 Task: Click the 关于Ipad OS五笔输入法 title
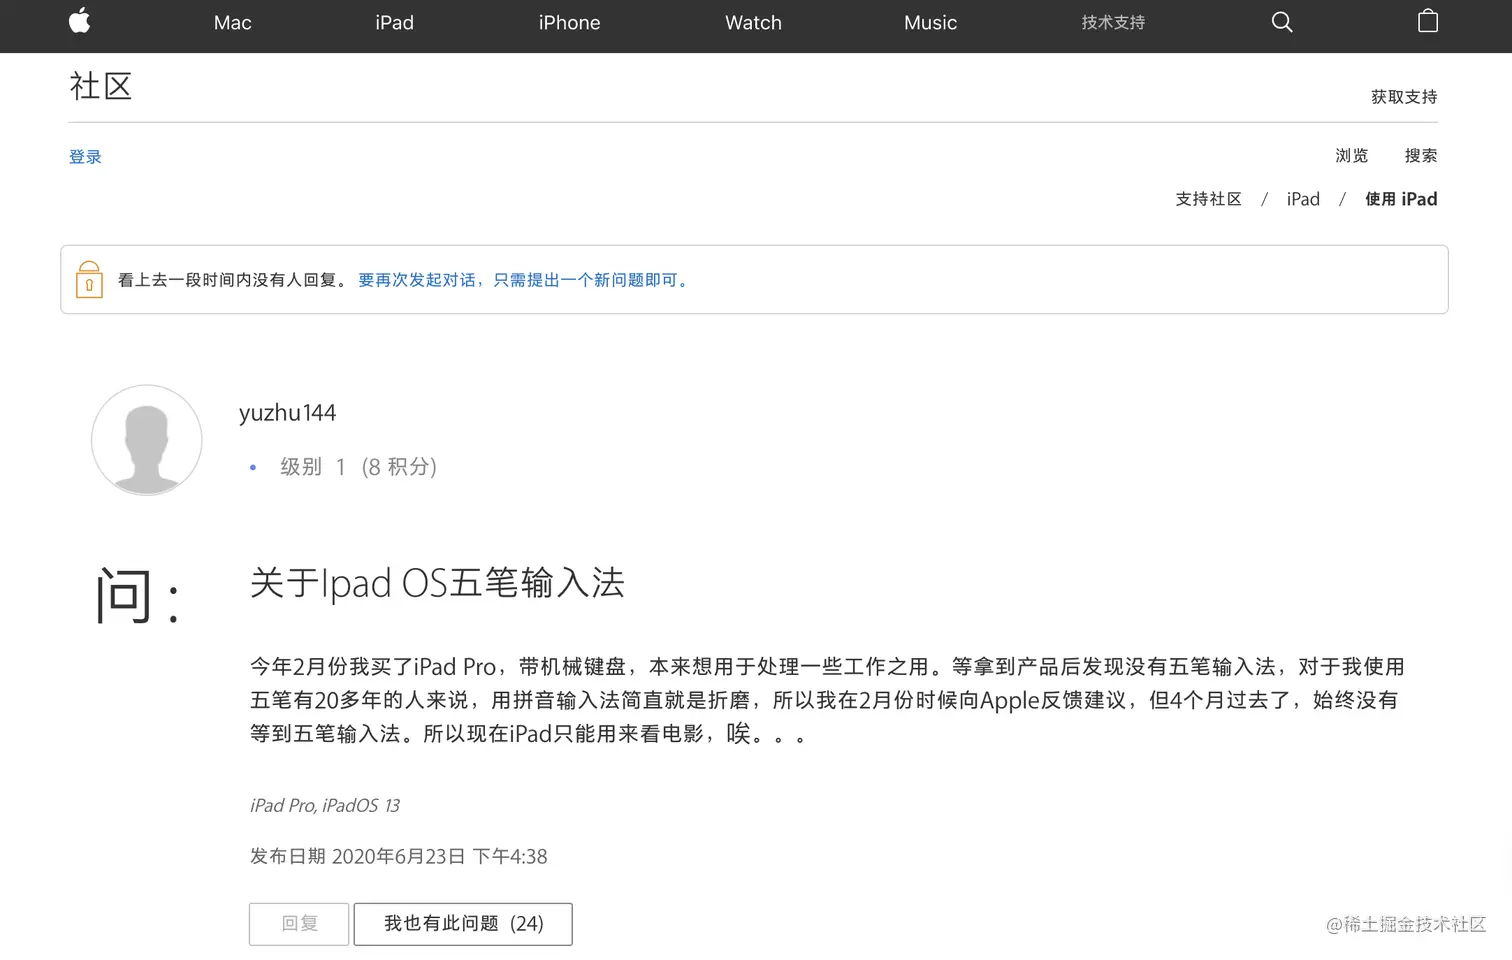click(x=437, y=583)
